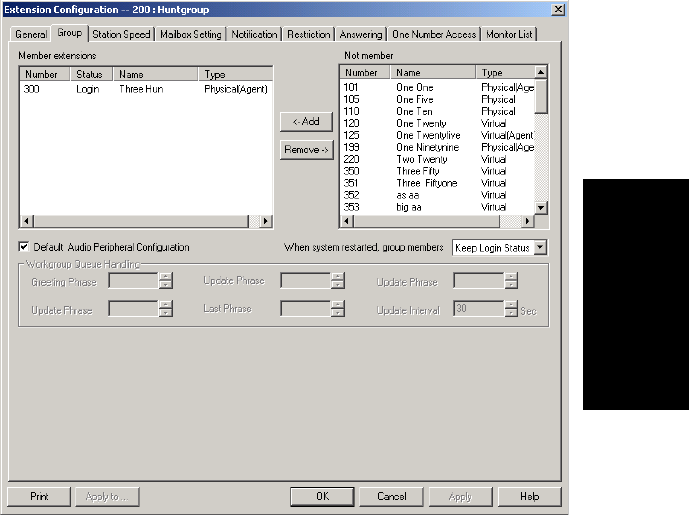Select non-member 220 Two Twenty

(437, 159)
